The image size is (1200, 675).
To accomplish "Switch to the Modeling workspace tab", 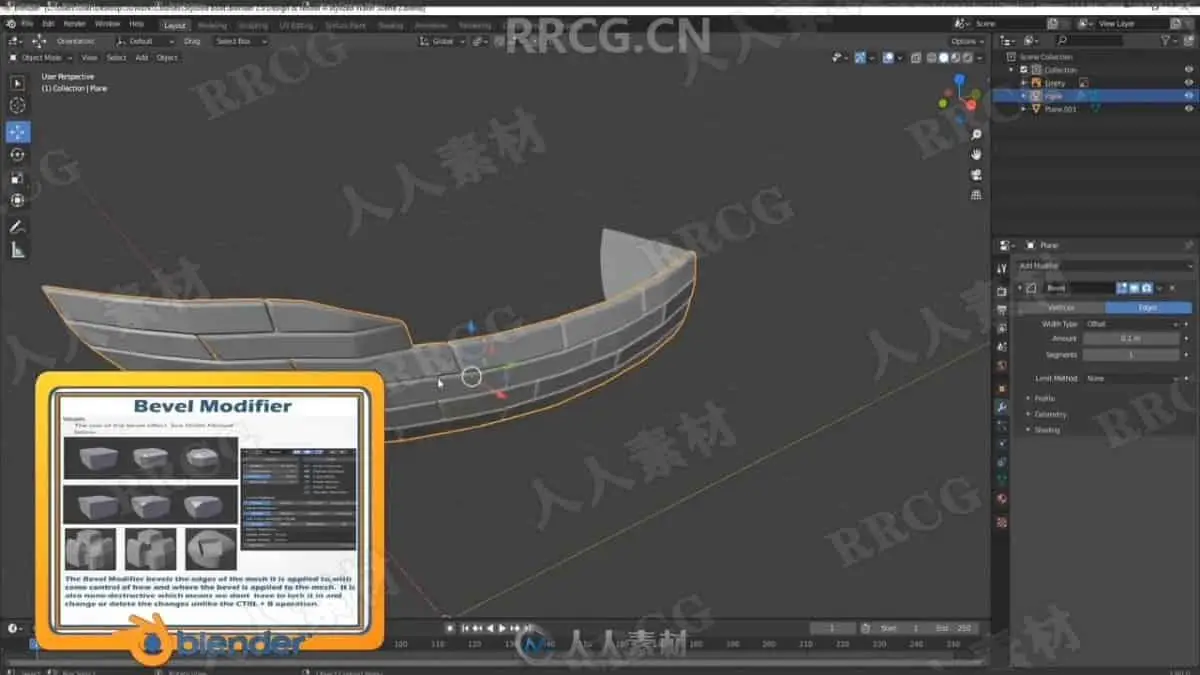I will tap(211, 24).
